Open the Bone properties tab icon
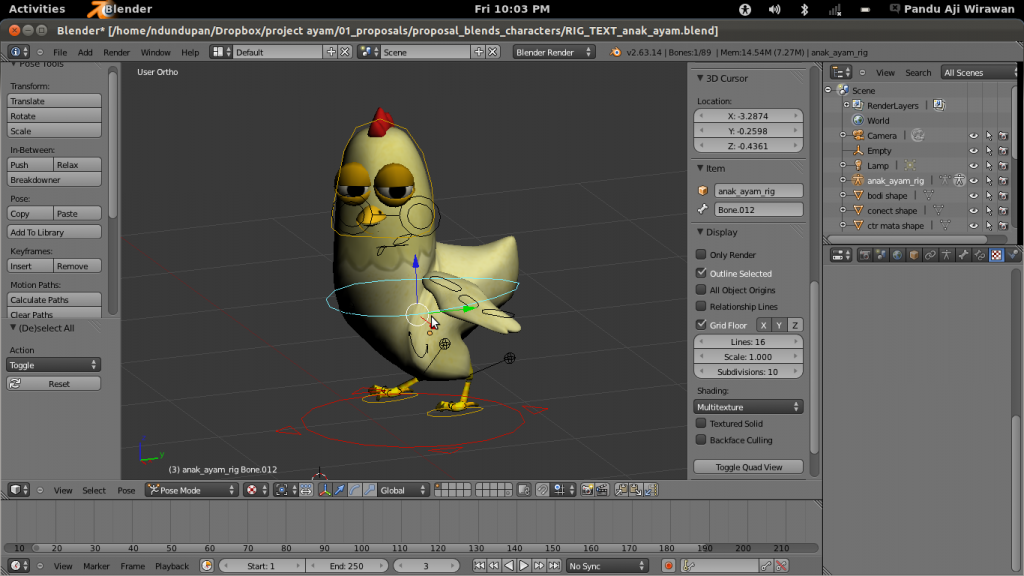1024x576 pixels. coord(963,255)
